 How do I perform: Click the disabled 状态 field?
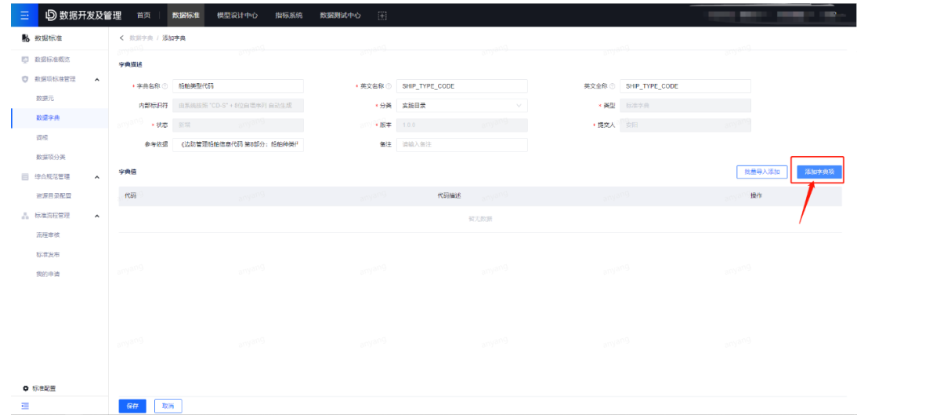pyautogui.click(x=238, y=125)
